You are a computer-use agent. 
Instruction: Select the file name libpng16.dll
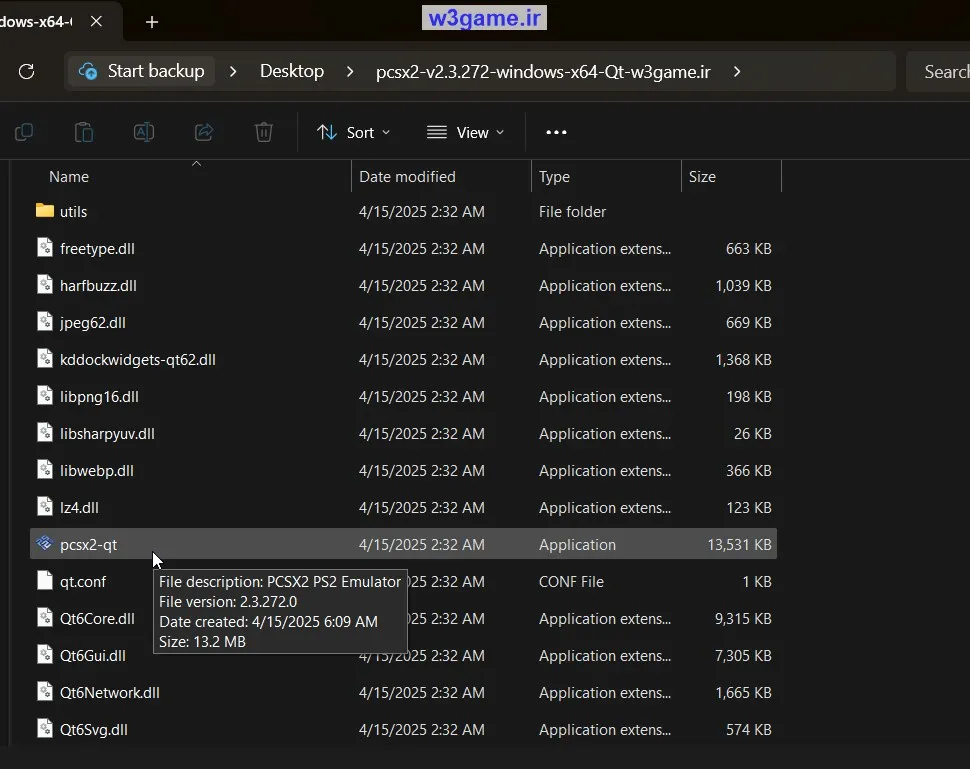[99, 397]
